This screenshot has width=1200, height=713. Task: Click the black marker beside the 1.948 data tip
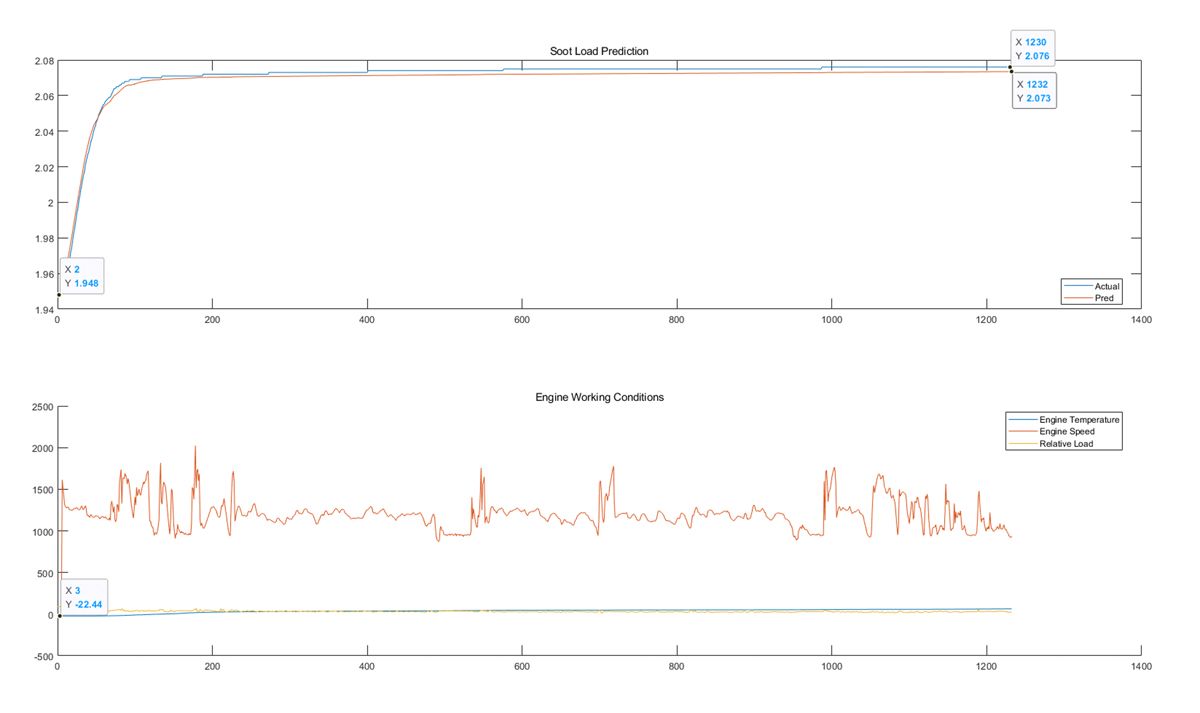pos(59,295)
